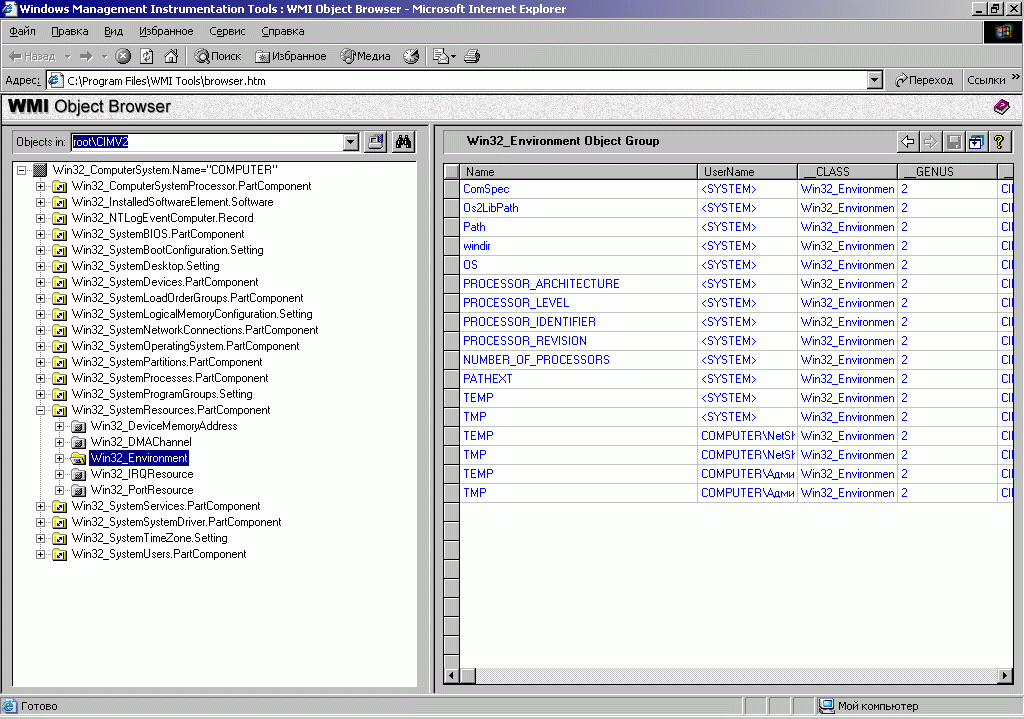Expand Win32_SystemTimeZone.Setting node
Viewport: 1024px width, 719px height.
tap(40, 538)
